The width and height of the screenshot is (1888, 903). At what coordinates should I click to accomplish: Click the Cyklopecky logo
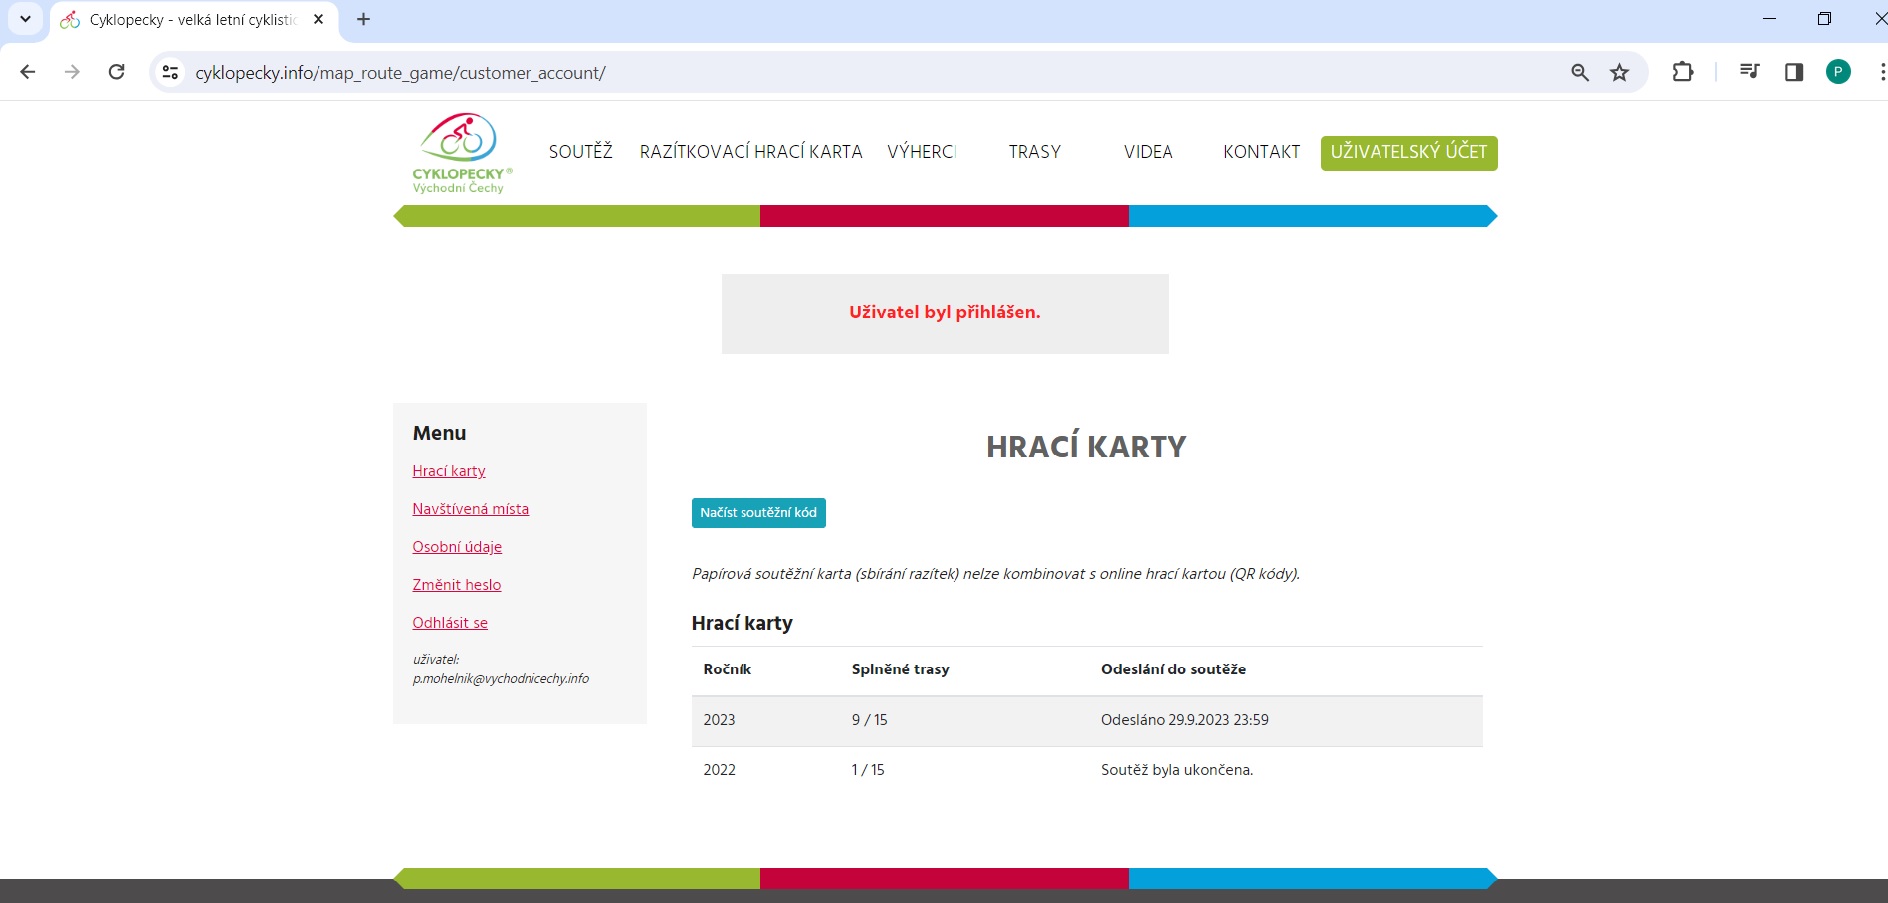pos(460,153)
